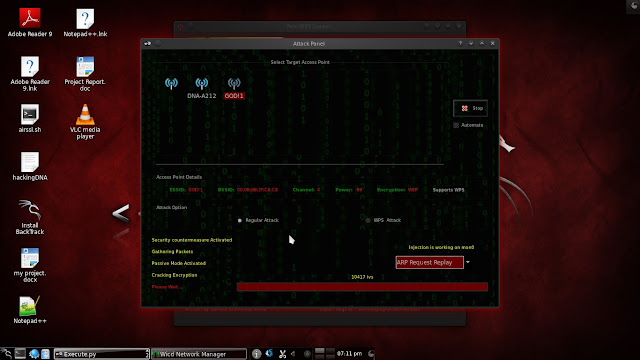The width and height of the screenshot is (640, 360).
Task: Open my project.docx on desktop
Action: [x=30, y=265]
